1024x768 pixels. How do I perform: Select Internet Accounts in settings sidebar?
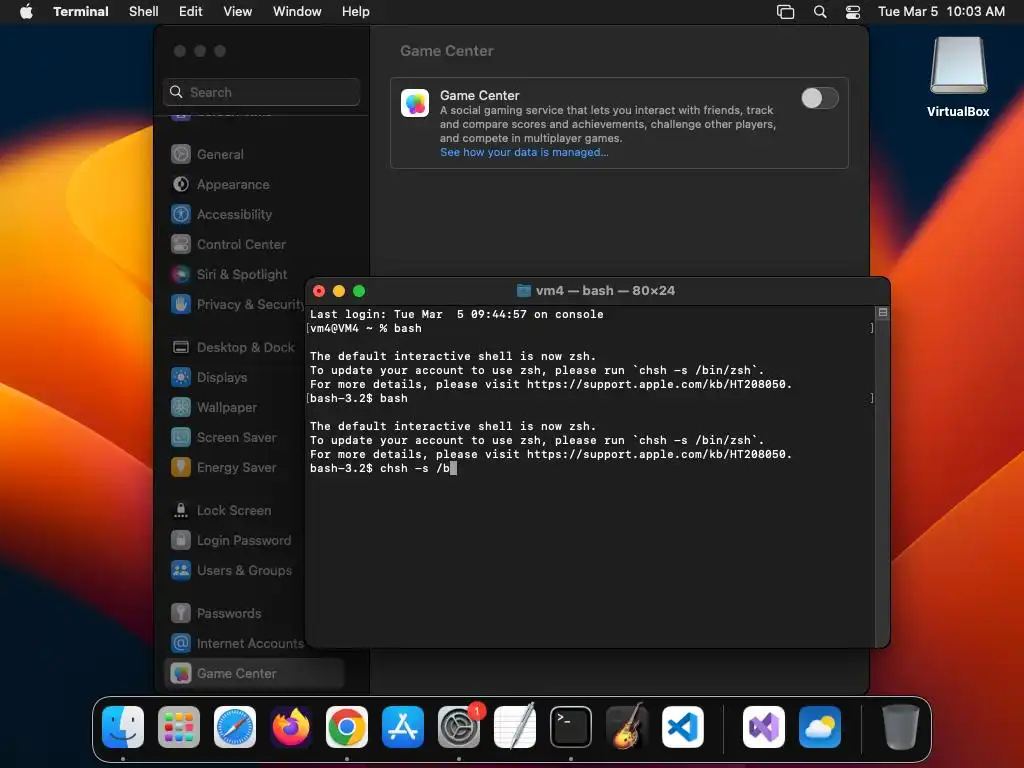[x=235, y=644]
